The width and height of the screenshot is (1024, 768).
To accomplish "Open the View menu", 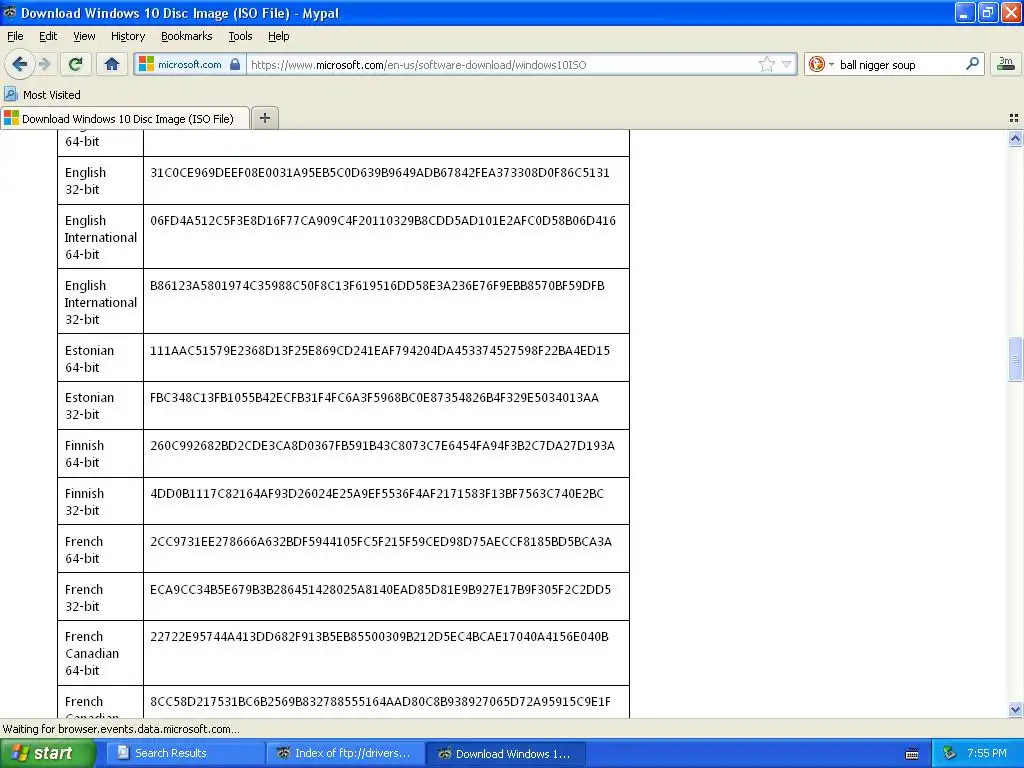I will pyautogui.click(x=84, y=36).
